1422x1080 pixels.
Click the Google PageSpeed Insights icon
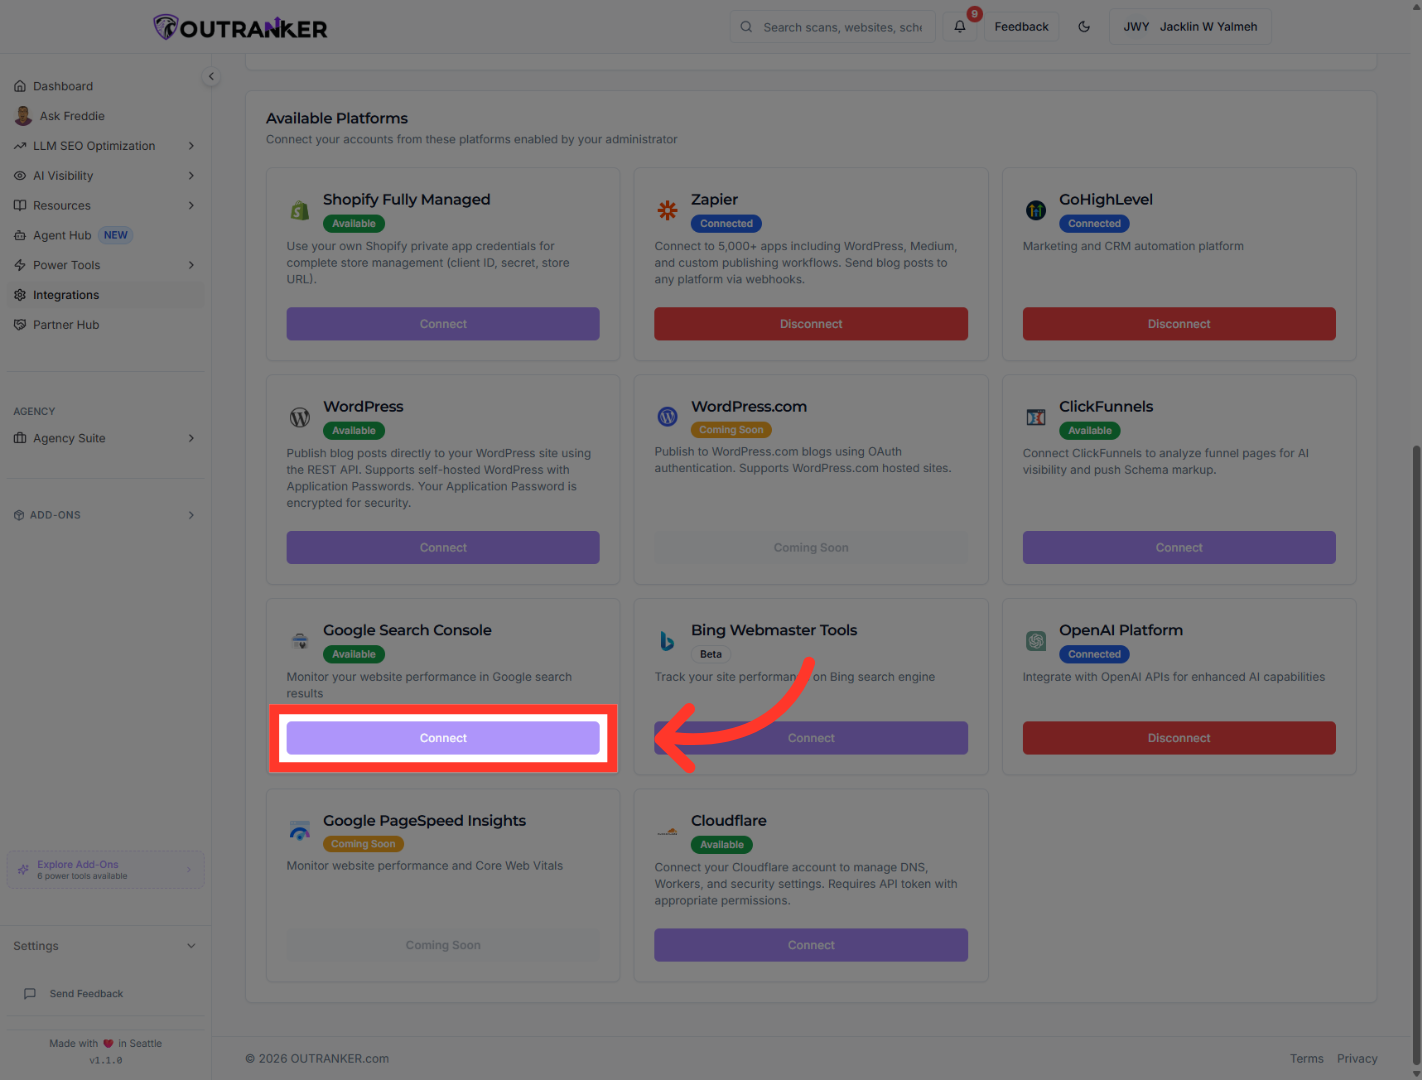point(299,831)
